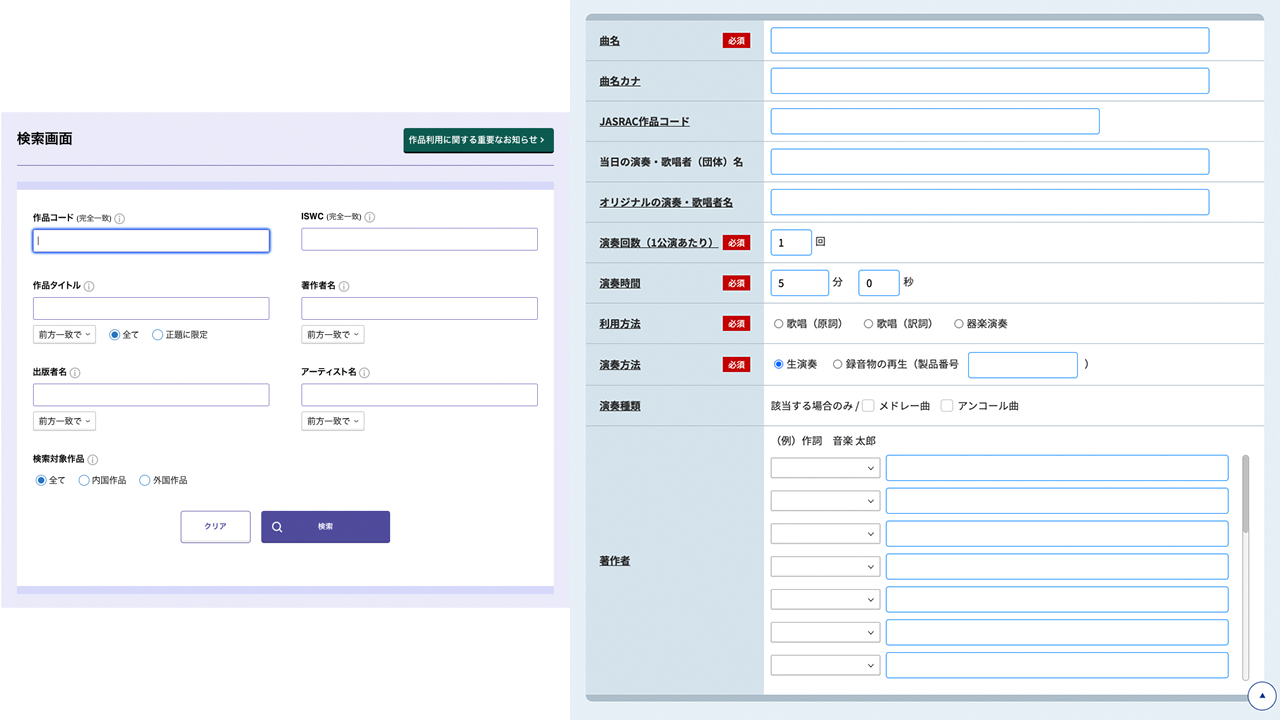The width and height of the screenshot is (1280, 720).
Task: Check the メドレー曲 checkbox
Action: [868, 406]
